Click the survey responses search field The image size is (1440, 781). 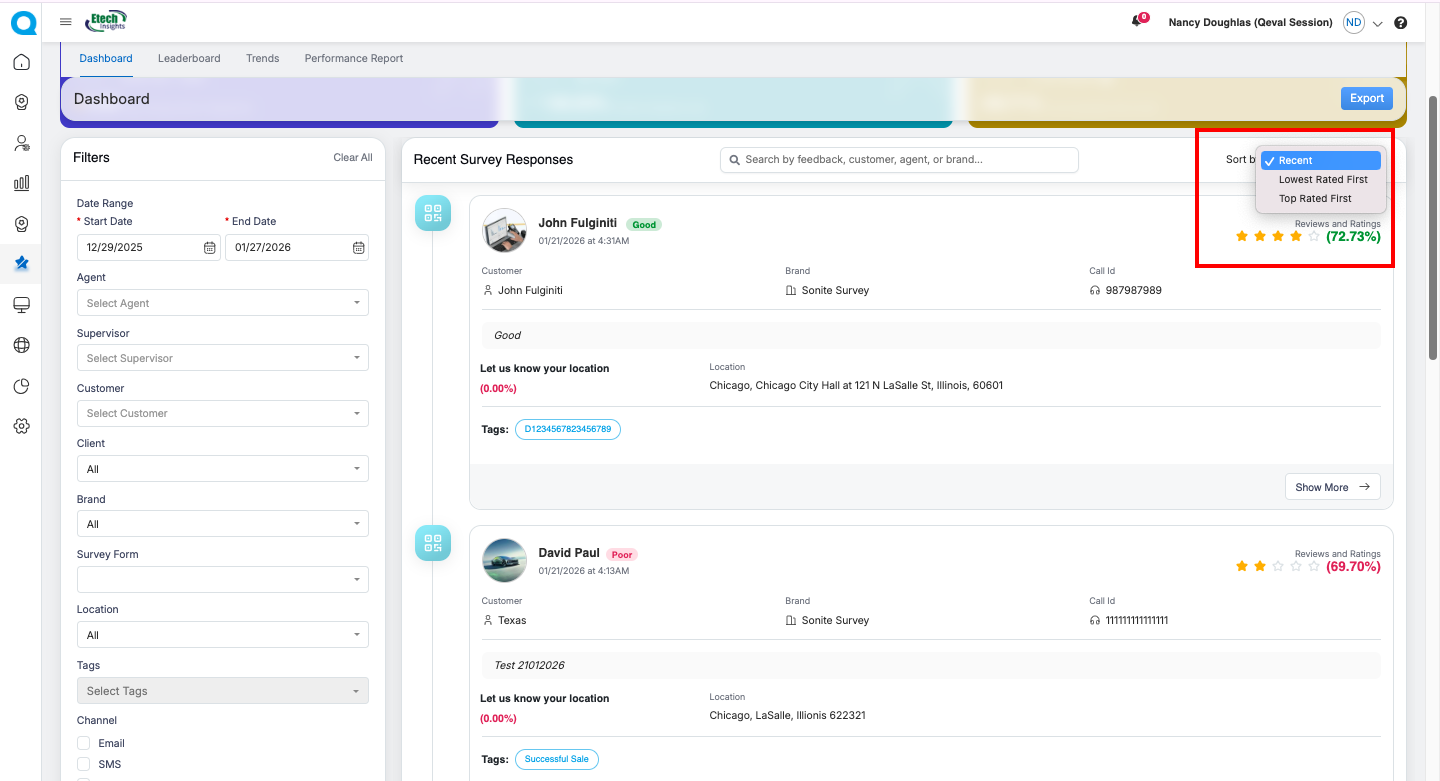pyautogui.click(x=900, y=160)
